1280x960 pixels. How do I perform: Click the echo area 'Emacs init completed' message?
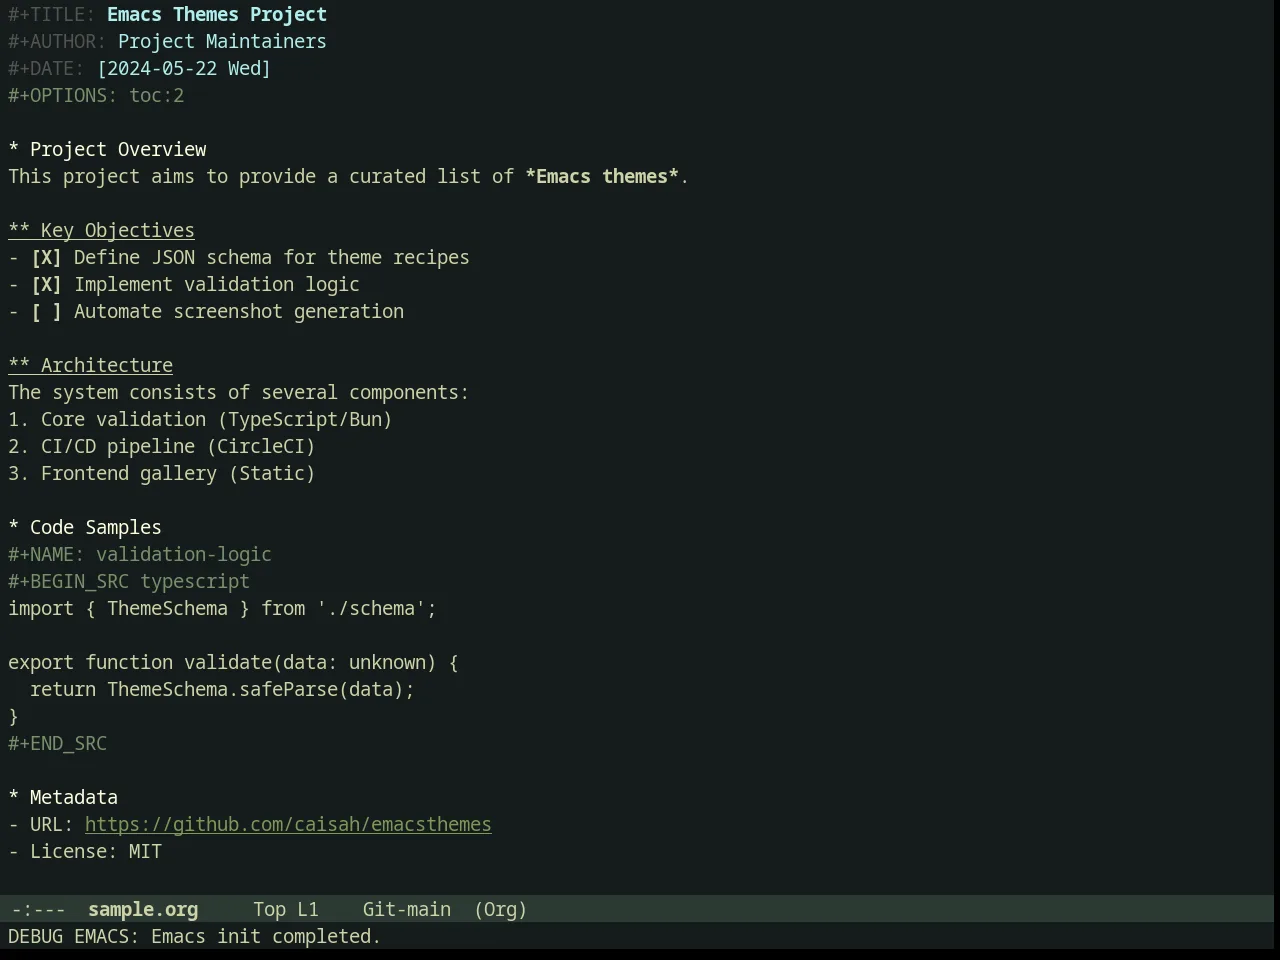(x=194, y=937)
